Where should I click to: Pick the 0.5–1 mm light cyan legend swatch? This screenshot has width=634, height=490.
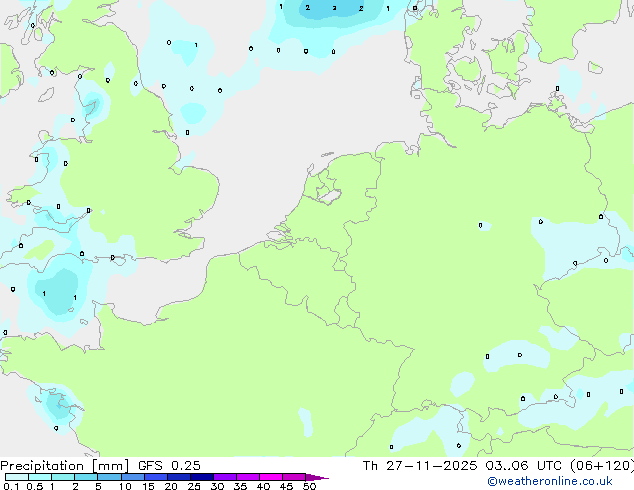(x=40, y=477)
